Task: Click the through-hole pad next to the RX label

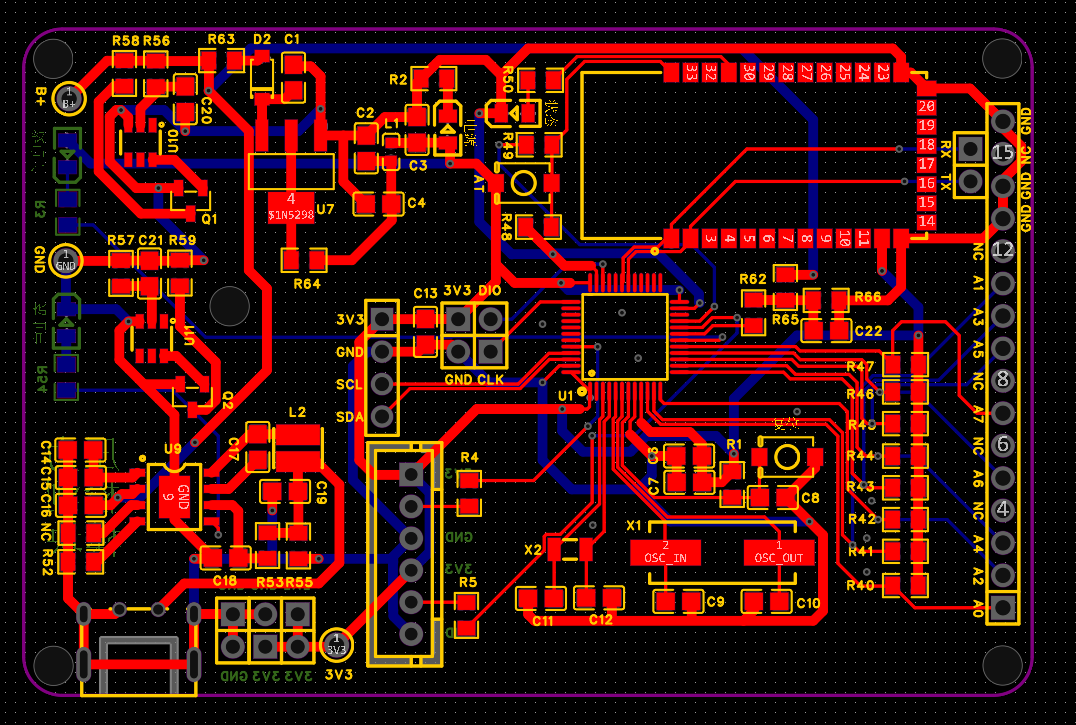Action: click(970, 148)
